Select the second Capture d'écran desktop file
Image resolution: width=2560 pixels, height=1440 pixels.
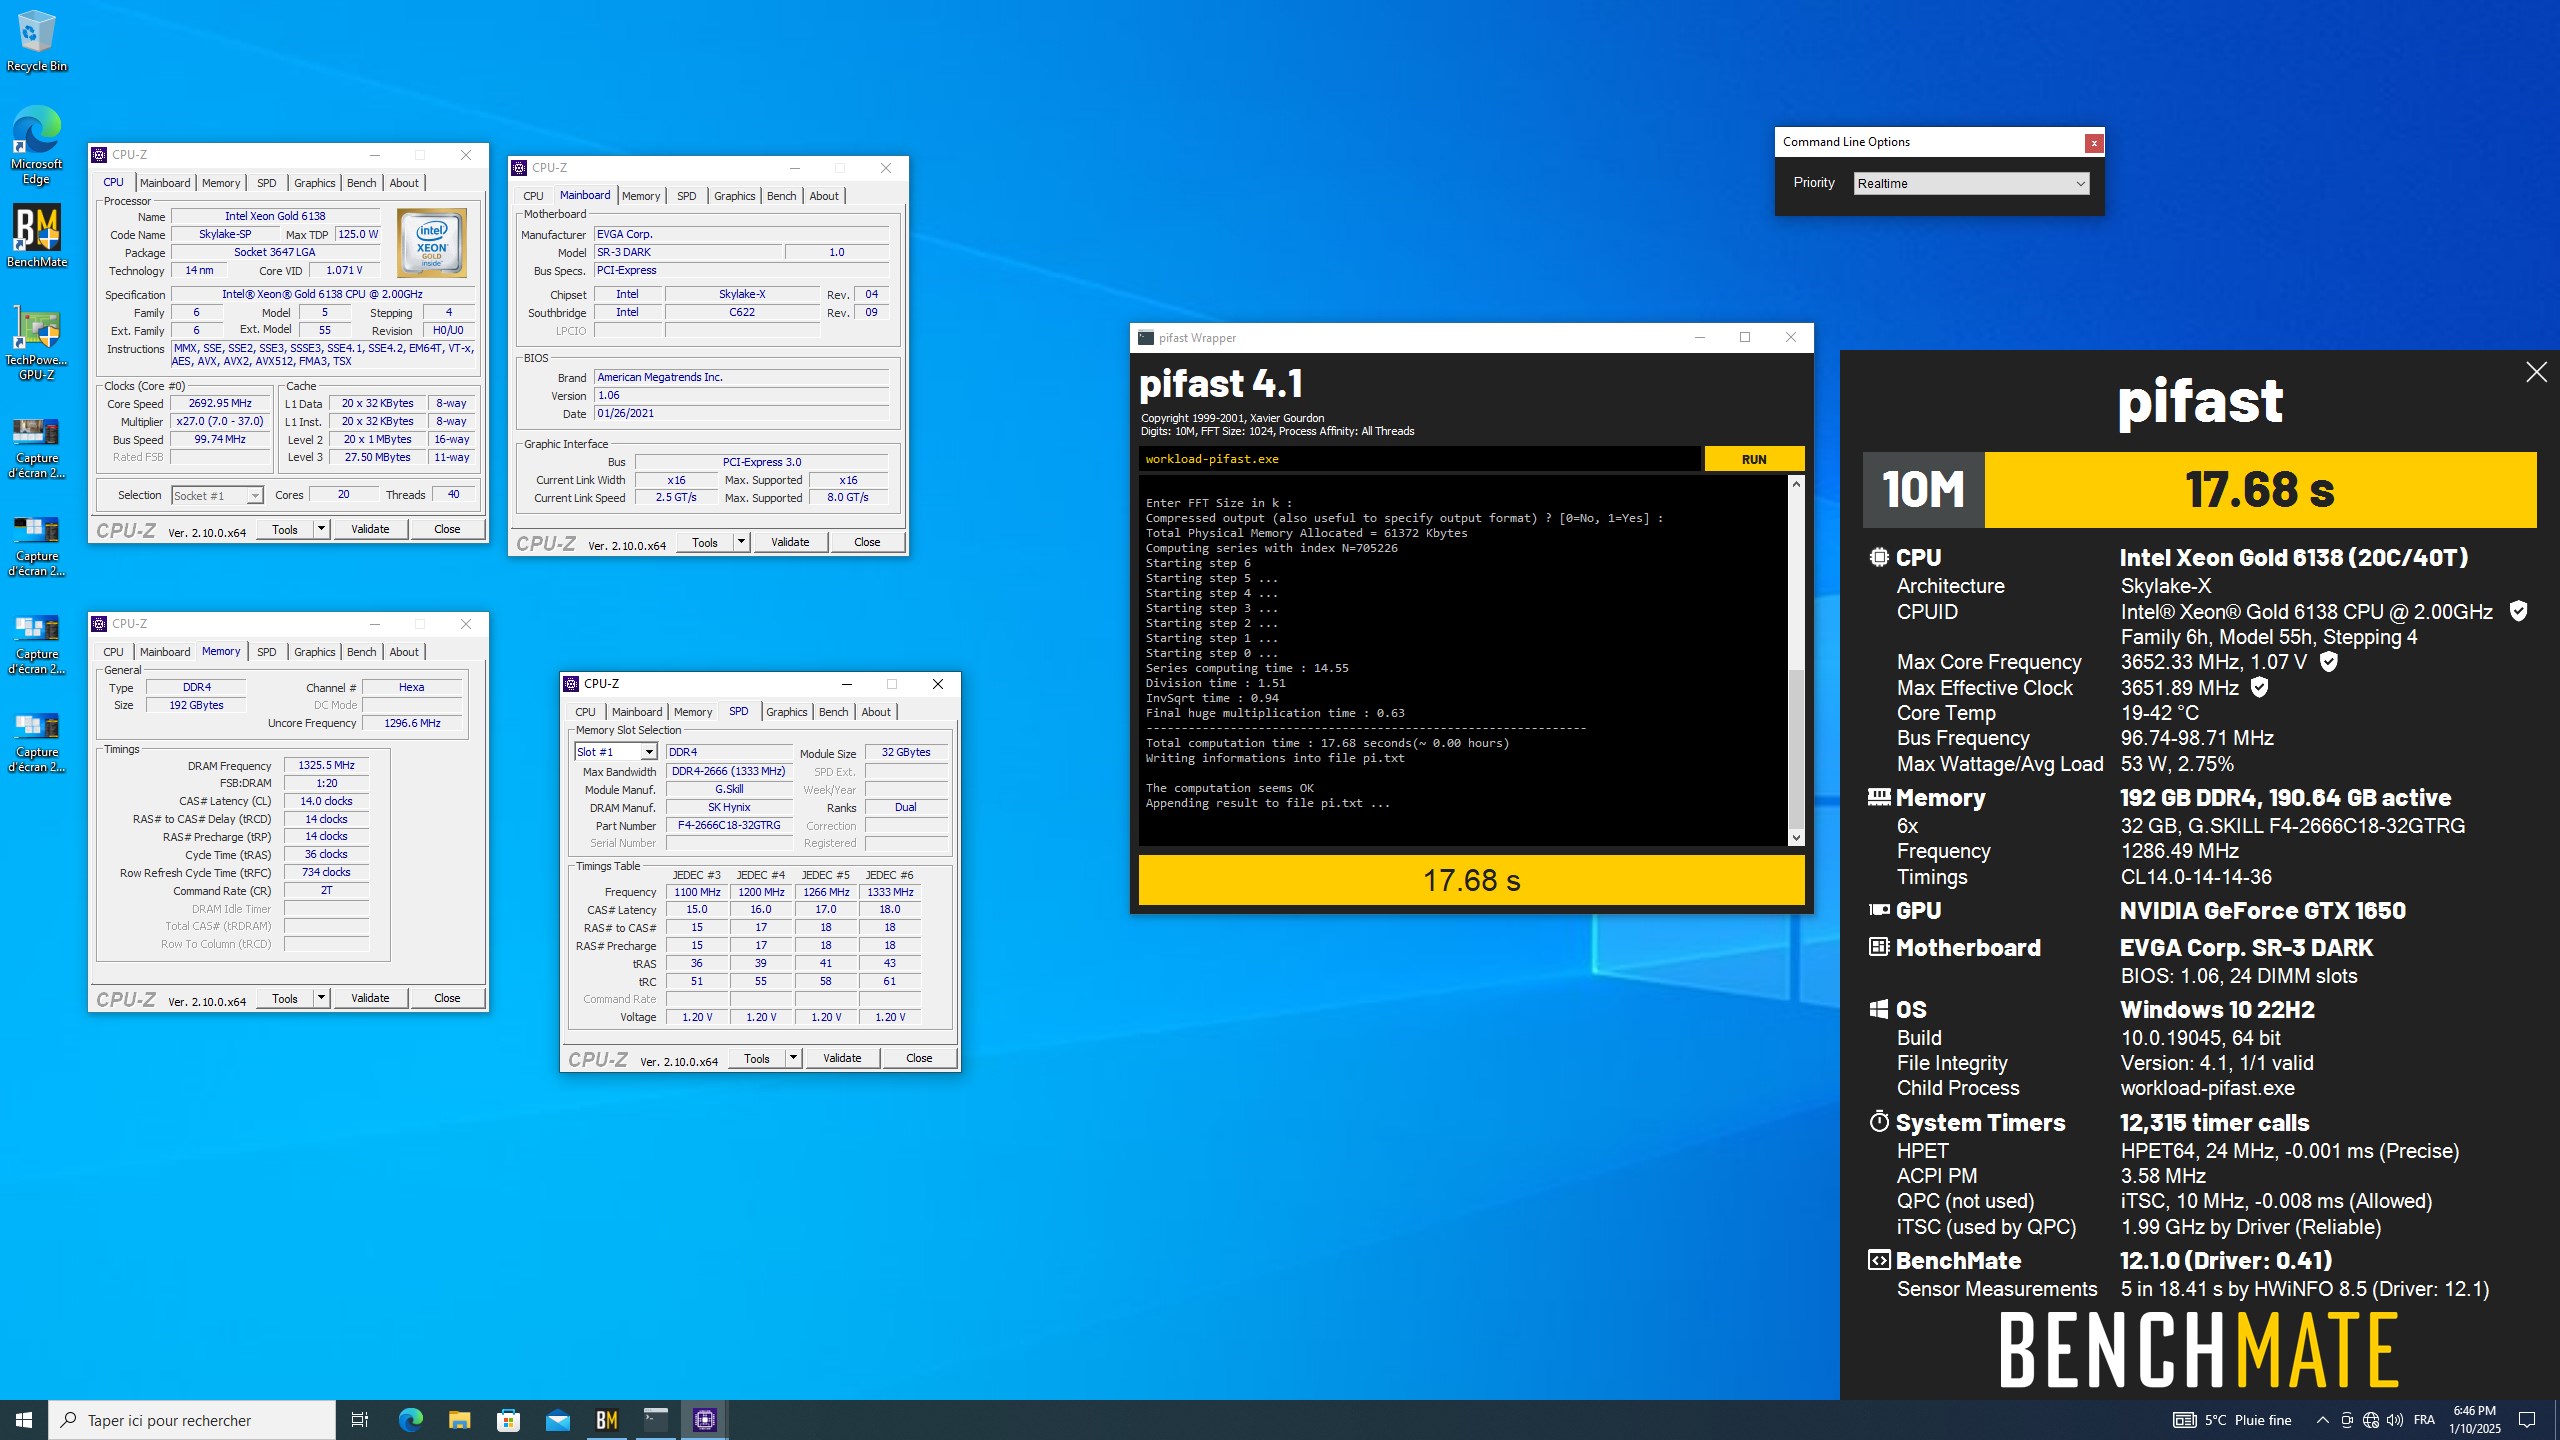pos(36,545)
